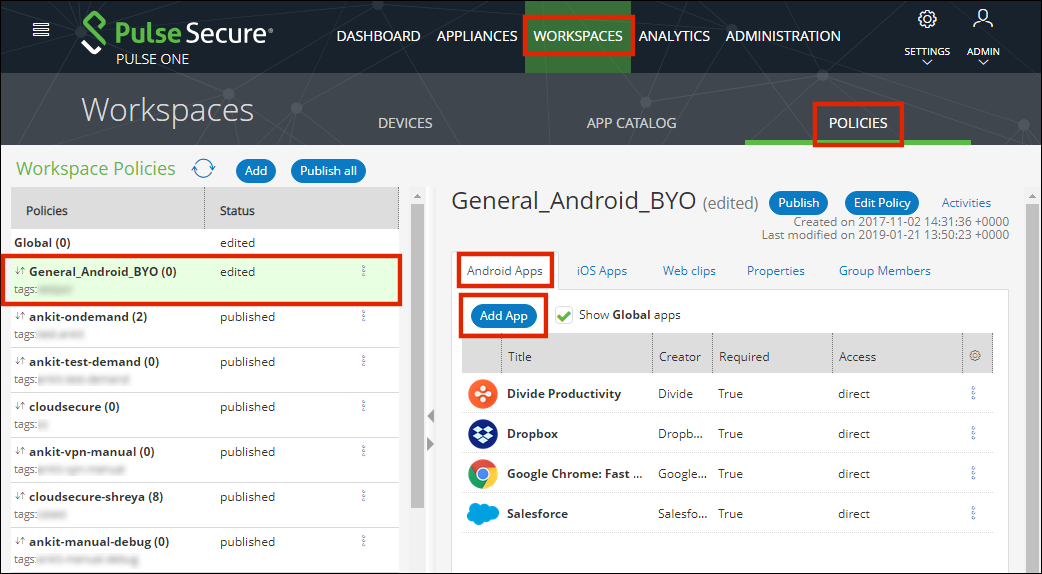Click the Add App button
1042x574 pixels.
coord(504,316)
